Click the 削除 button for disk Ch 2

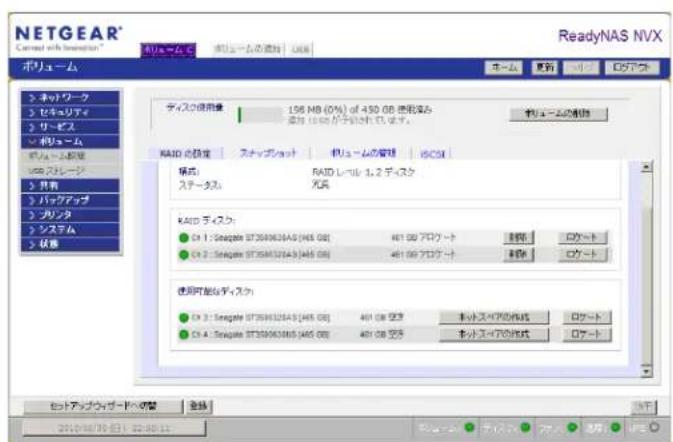518,254
